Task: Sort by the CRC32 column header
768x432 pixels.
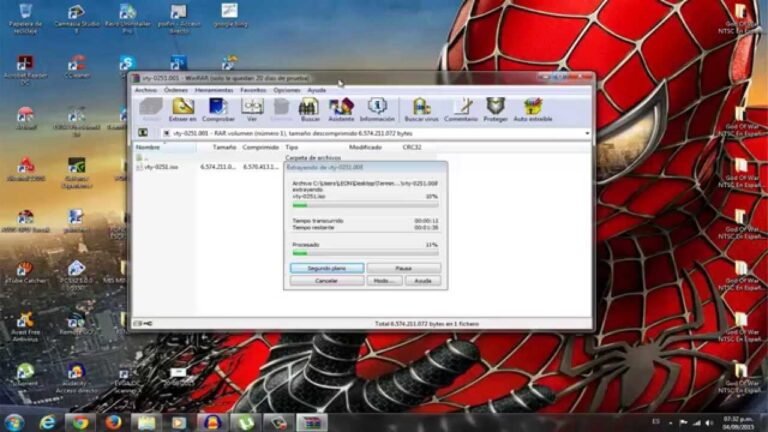Action: 417,147
